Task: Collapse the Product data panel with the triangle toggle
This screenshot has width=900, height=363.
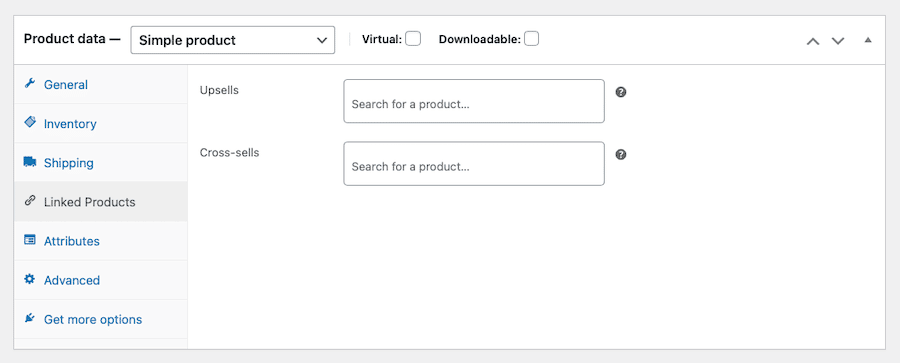Action: click(868, 40)
